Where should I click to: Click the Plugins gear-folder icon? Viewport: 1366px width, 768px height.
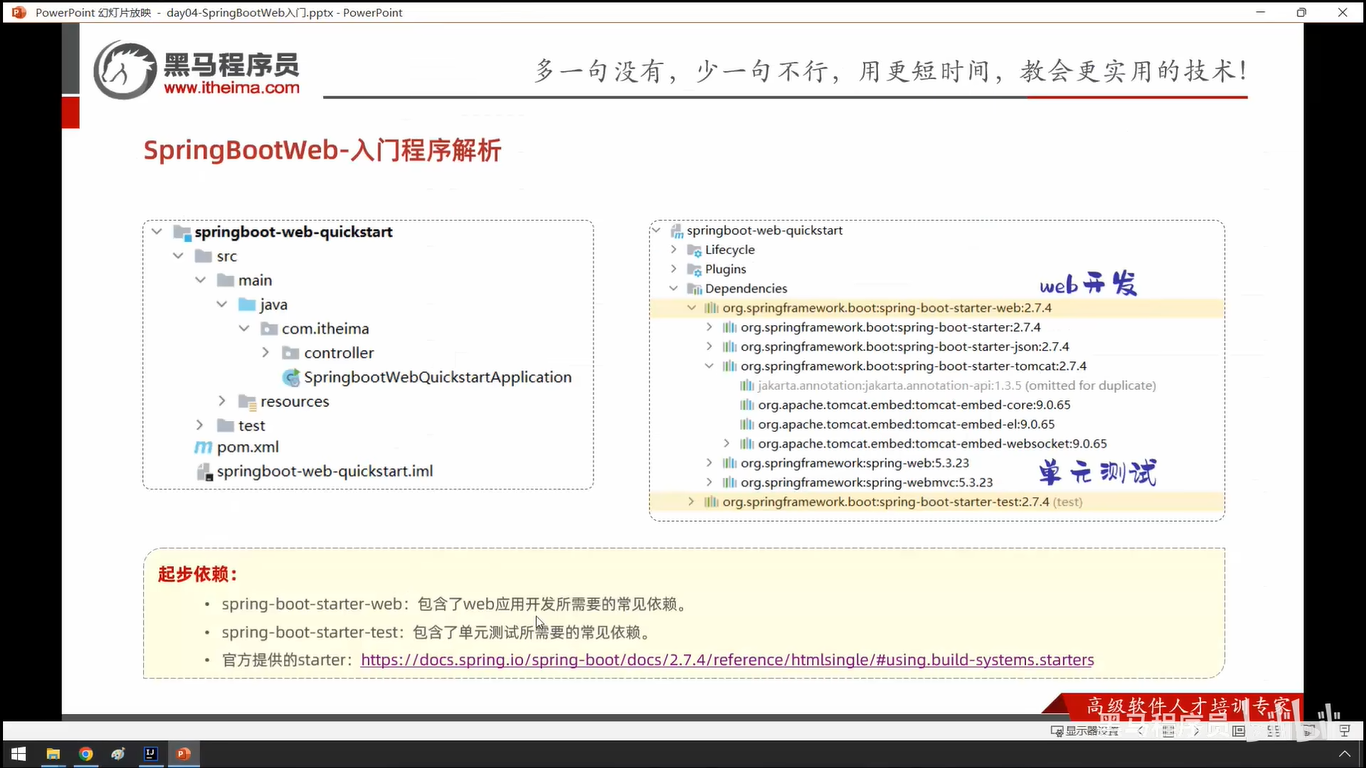point(694,269)
